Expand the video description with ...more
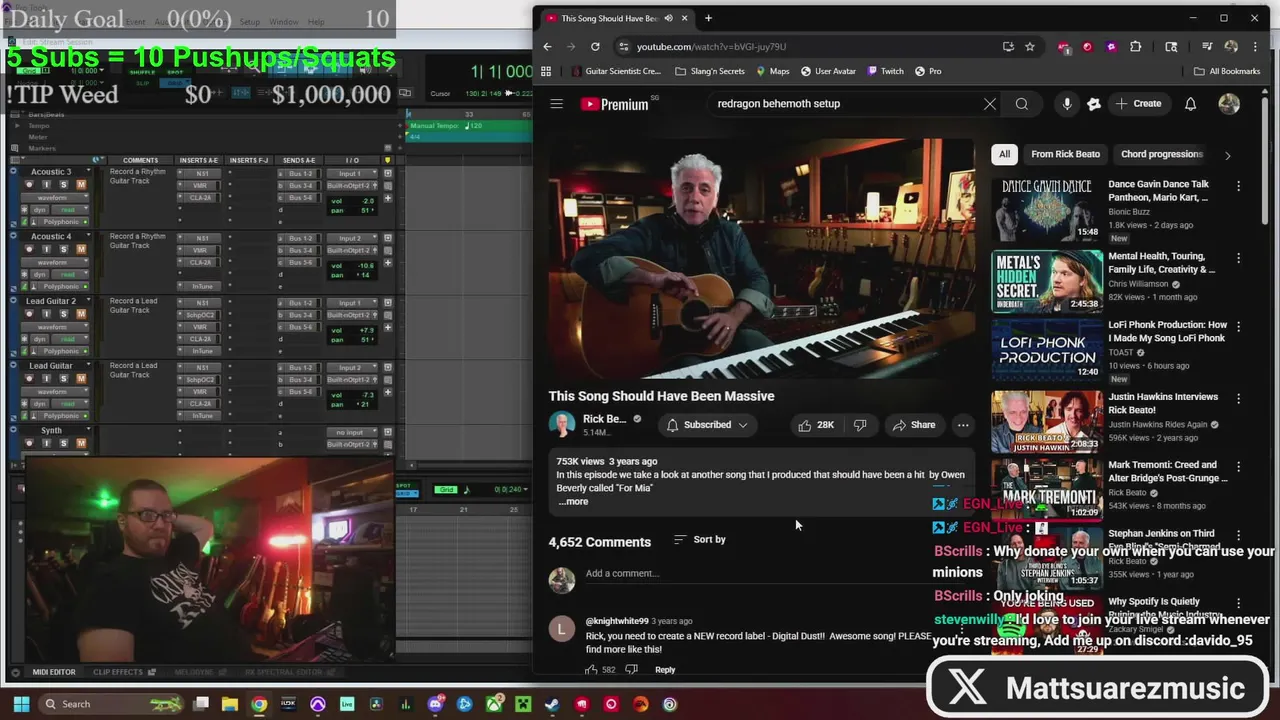The width and height of the screenshot is (1280, 720). [x=573, y=501]
